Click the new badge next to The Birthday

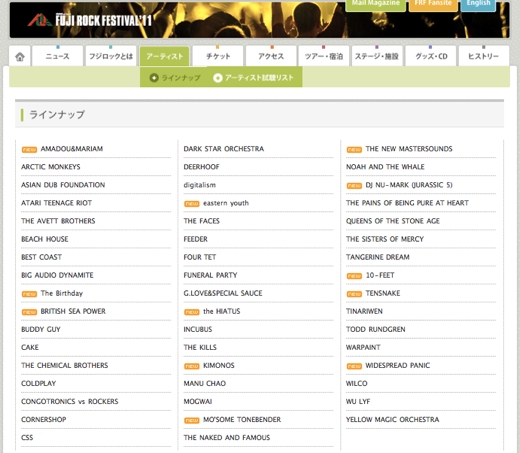[29, 294]
